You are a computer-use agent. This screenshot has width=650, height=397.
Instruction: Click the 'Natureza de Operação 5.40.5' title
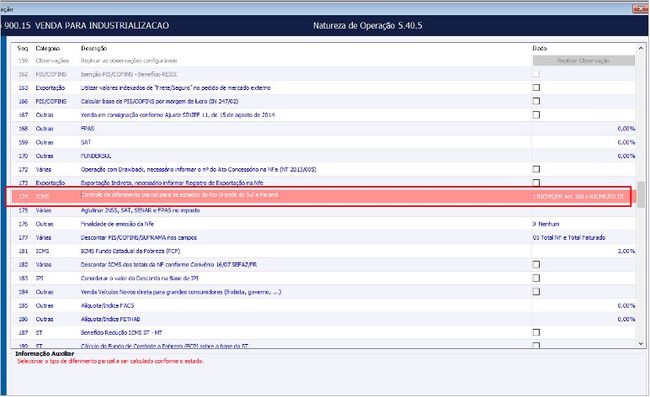[x=367, y=25]
